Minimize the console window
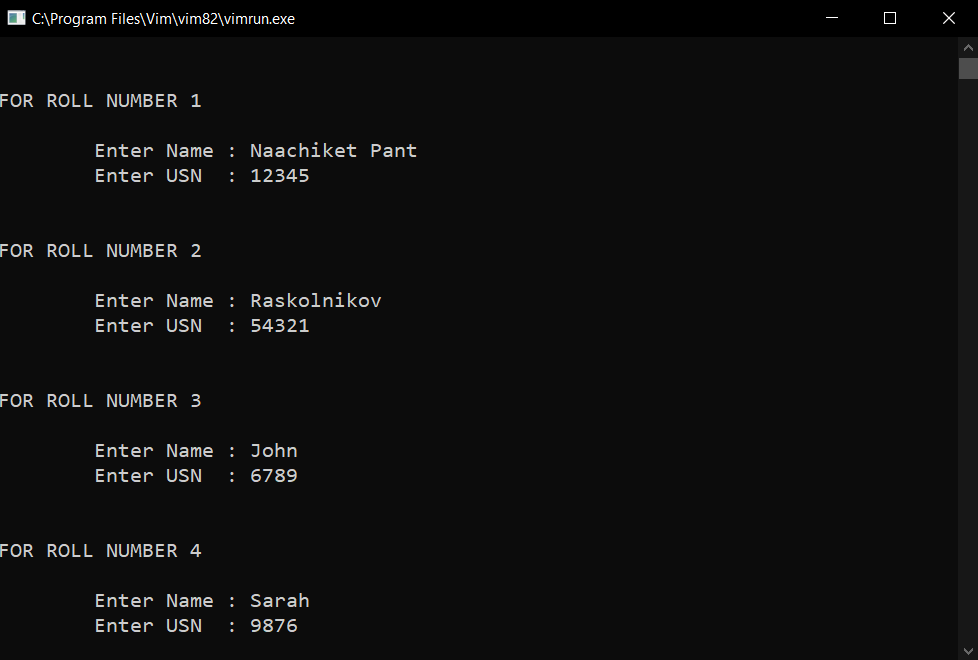The image size is (978, 660). point(831,18)
